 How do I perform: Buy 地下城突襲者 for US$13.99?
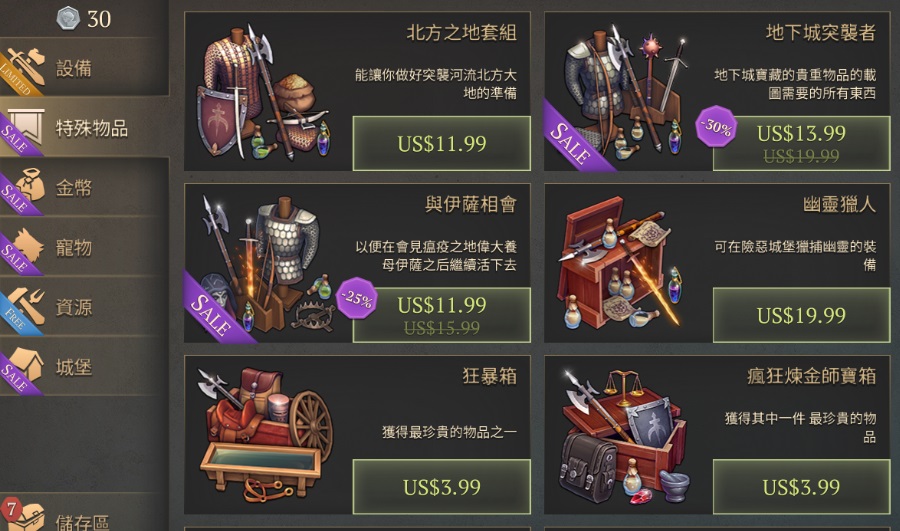pyautogui.click(x=801, y=144)
